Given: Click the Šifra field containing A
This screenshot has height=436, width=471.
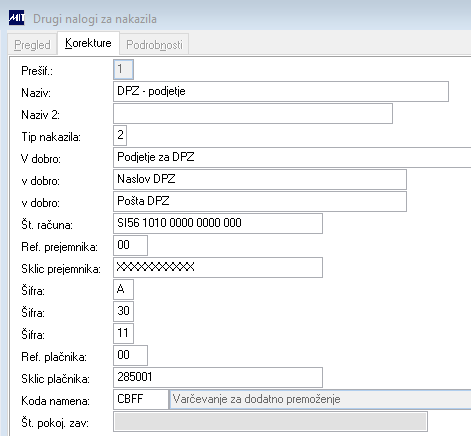Looking at the screenshot, I should tap(123, 289).
